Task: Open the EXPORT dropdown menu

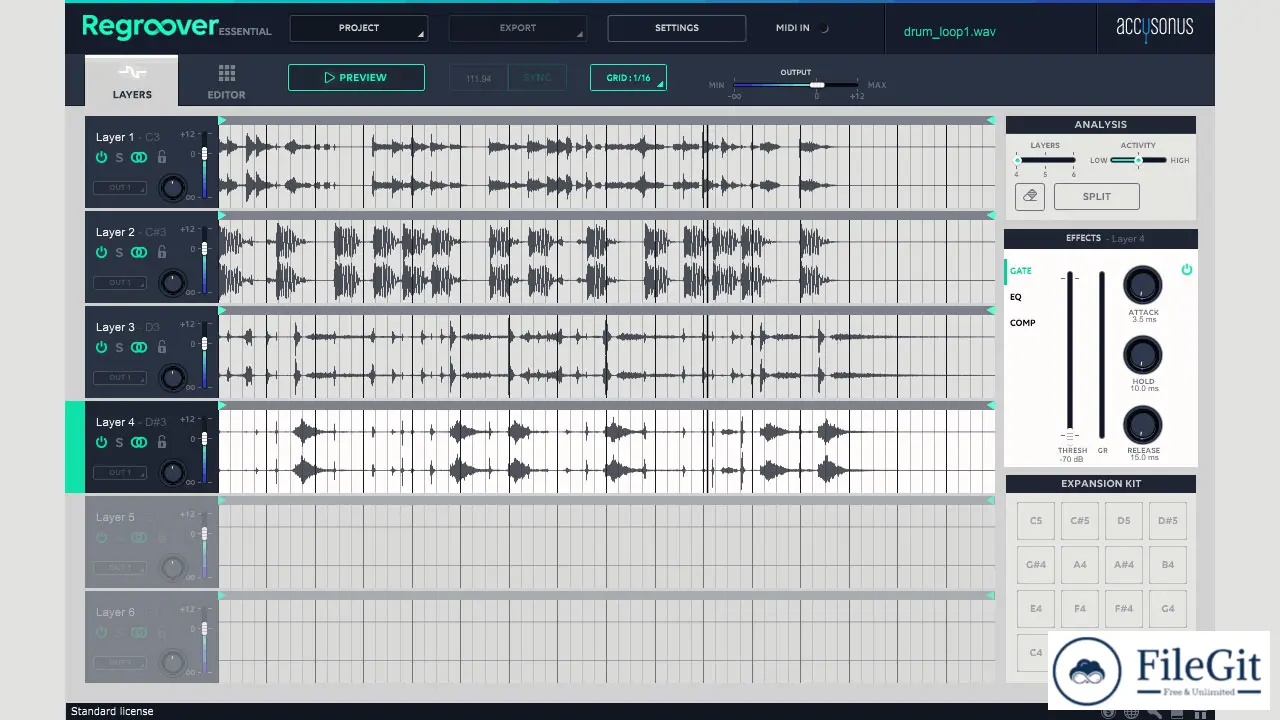Action: click(x=518, y=28)
